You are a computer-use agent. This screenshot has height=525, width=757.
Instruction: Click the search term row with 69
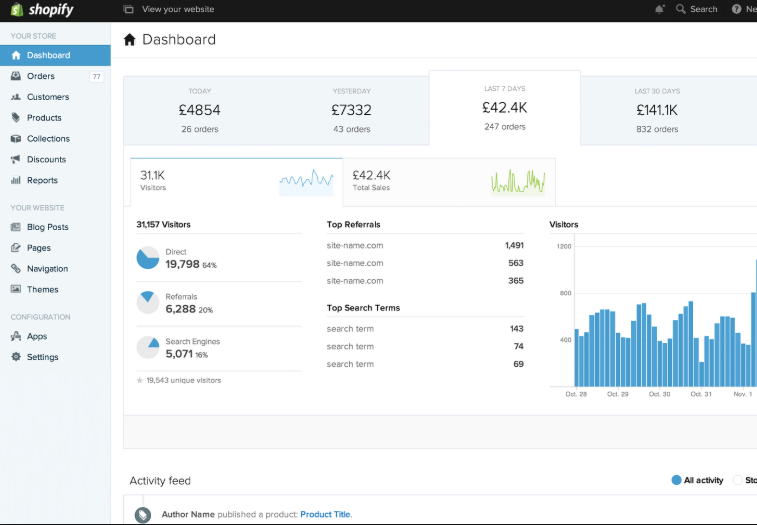(x=425, y=364)
